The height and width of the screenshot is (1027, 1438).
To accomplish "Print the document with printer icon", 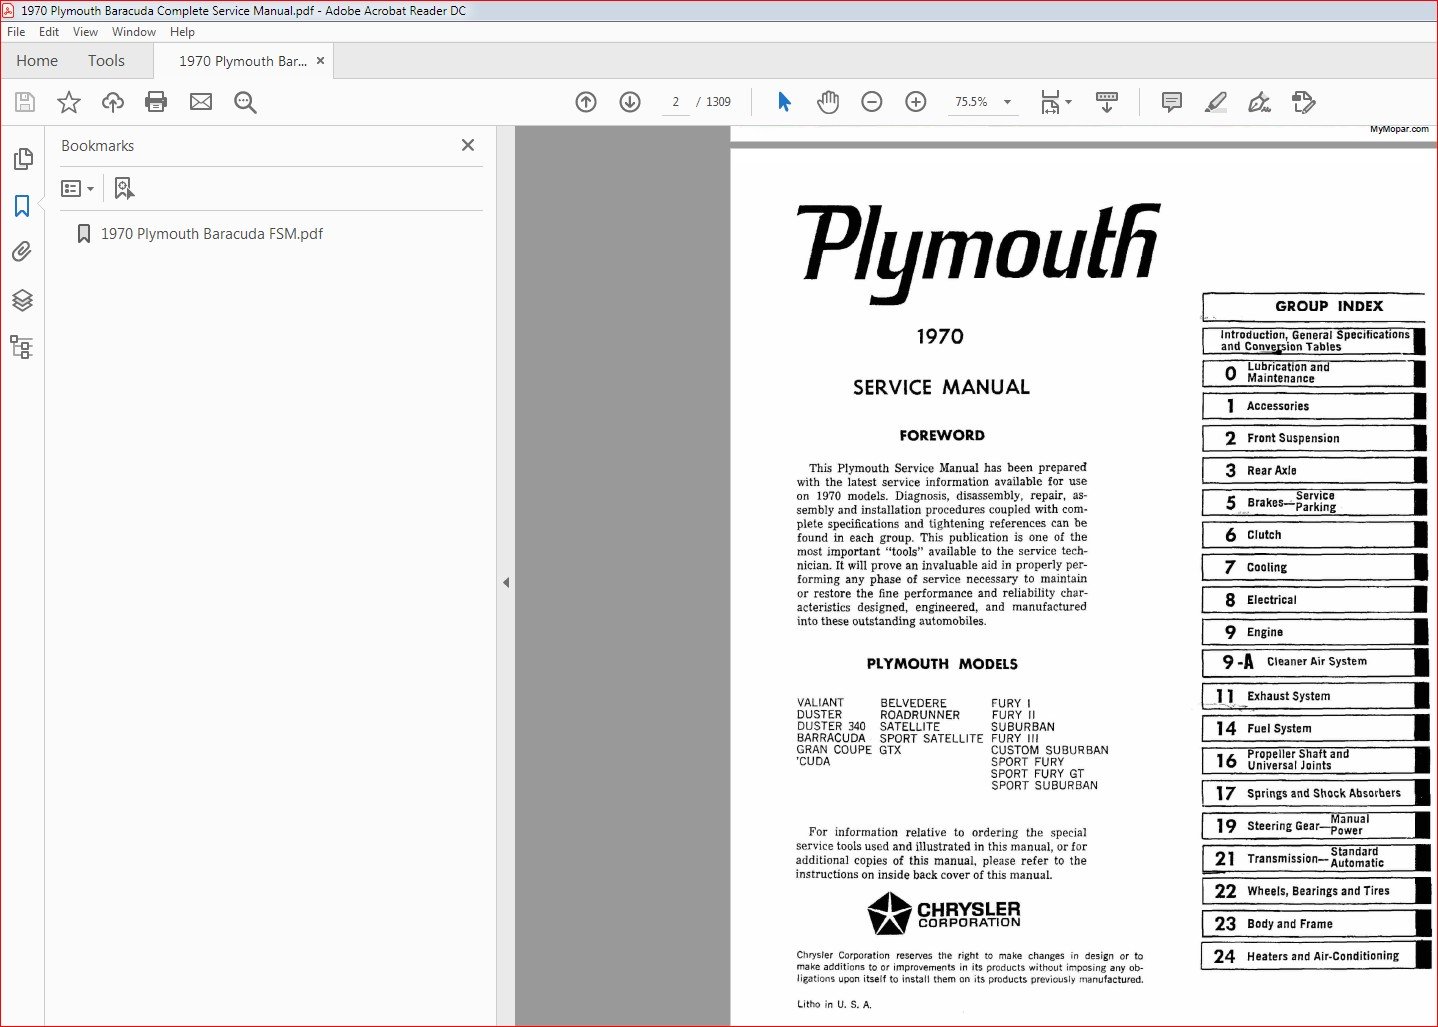I will click(x=156, y=102).
